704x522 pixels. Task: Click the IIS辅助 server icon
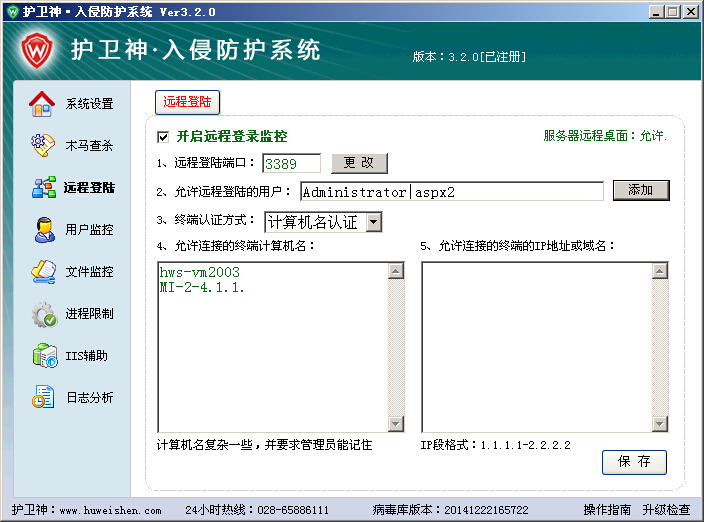45,355
